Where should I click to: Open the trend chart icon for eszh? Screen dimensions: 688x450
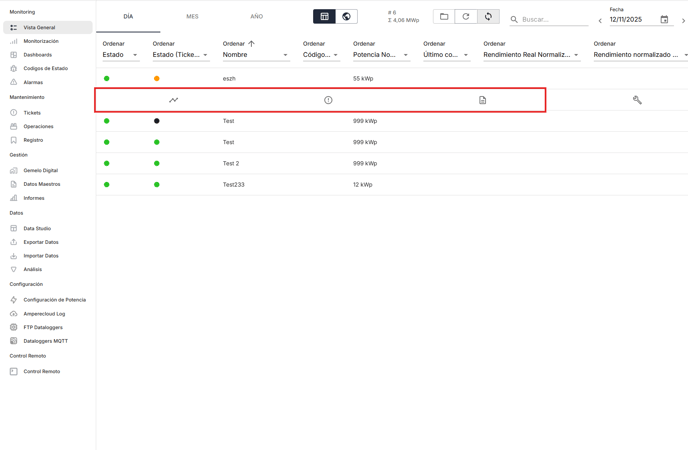173,100
